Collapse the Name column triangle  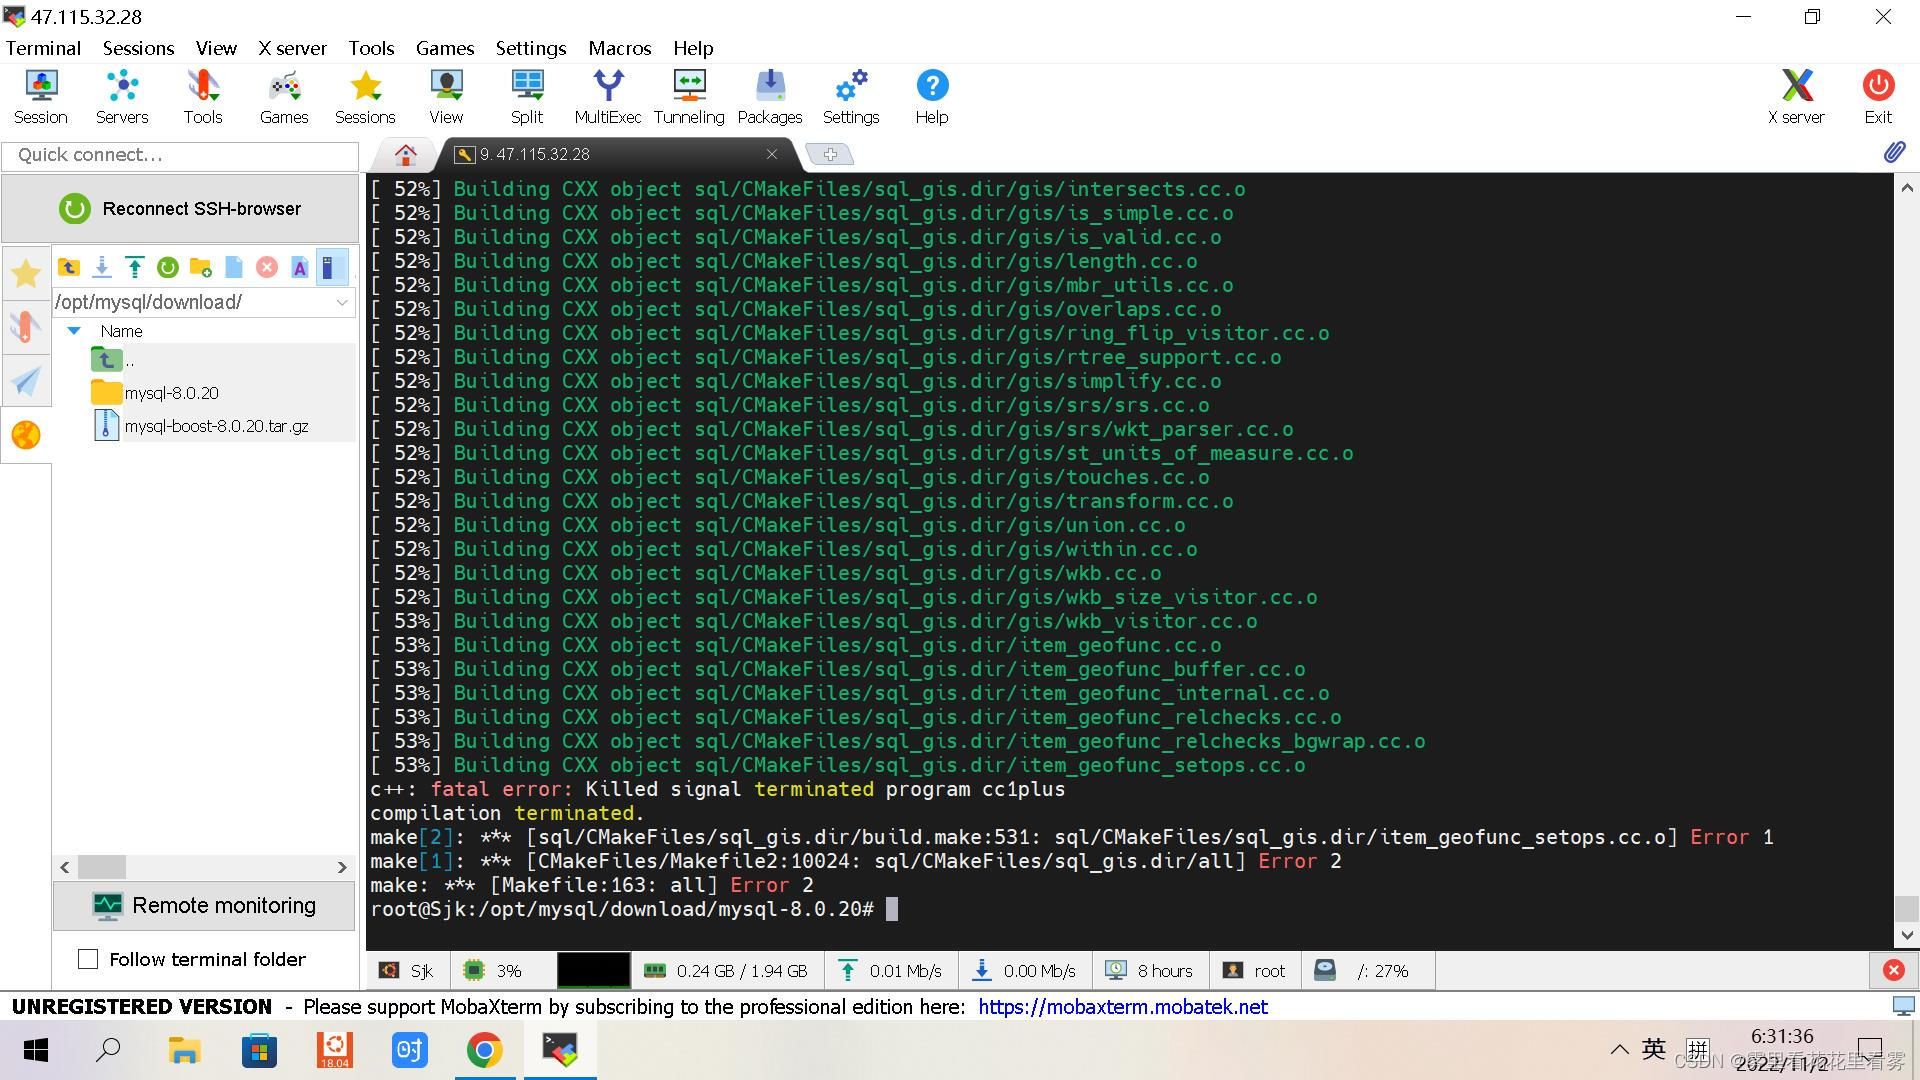(74, 331)
